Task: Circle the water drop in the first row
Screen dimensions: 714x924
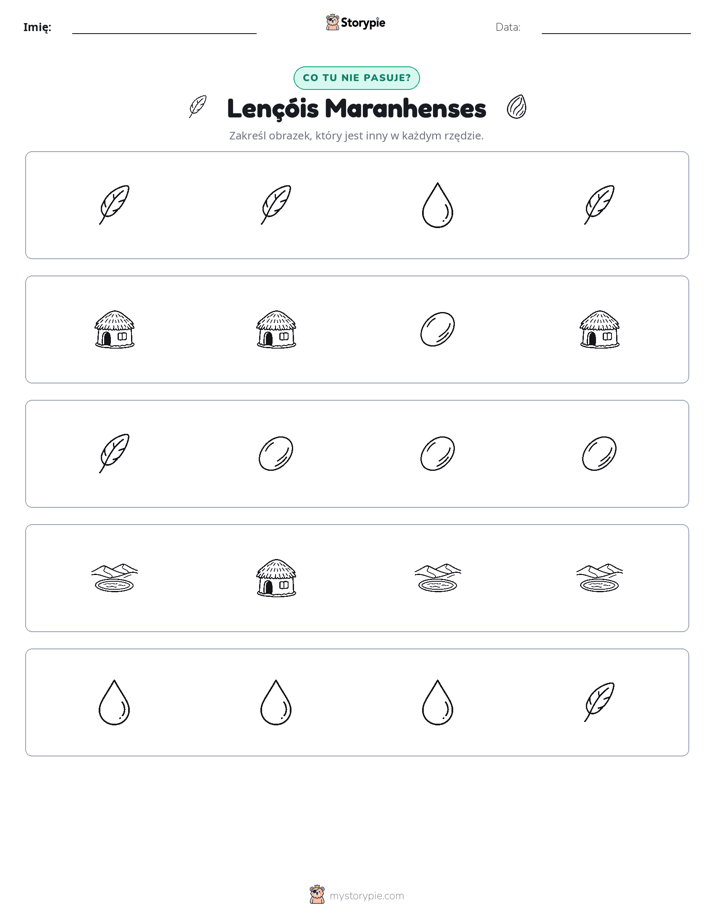Action: pyautogui.click(x=437, y=205)
